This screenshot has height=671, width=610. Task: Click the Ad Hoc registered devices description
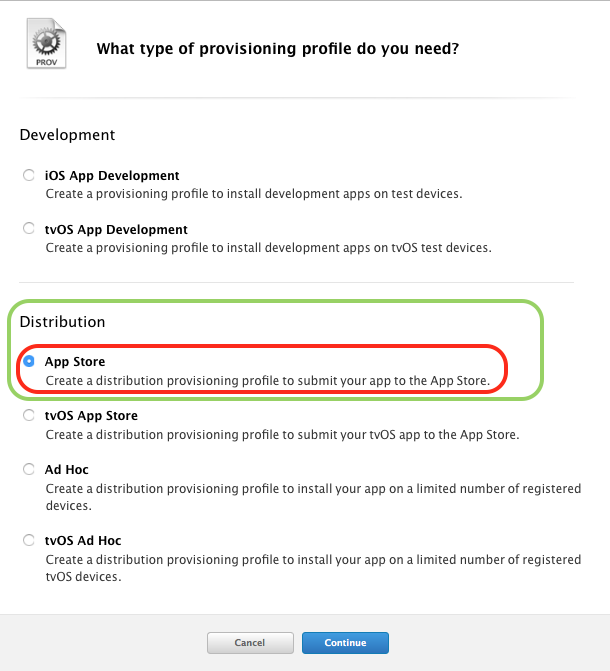coord(313,497)
